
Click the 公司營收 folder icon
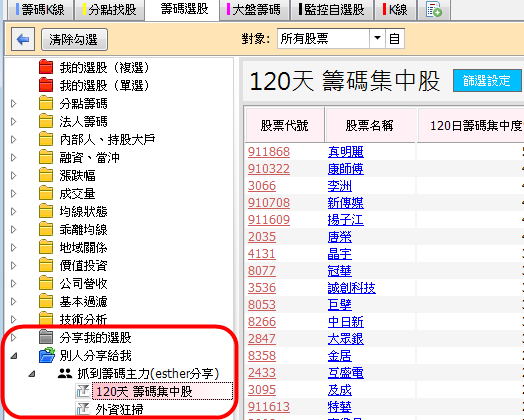click(46, 284)
